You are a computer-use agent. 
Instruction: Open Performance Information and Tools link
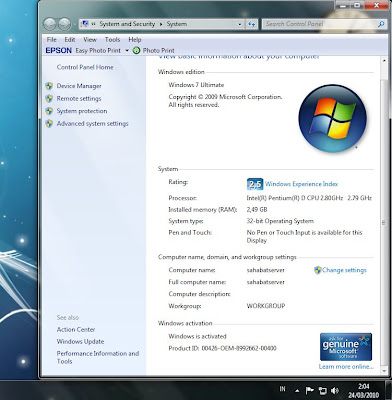tap(98, 357)
